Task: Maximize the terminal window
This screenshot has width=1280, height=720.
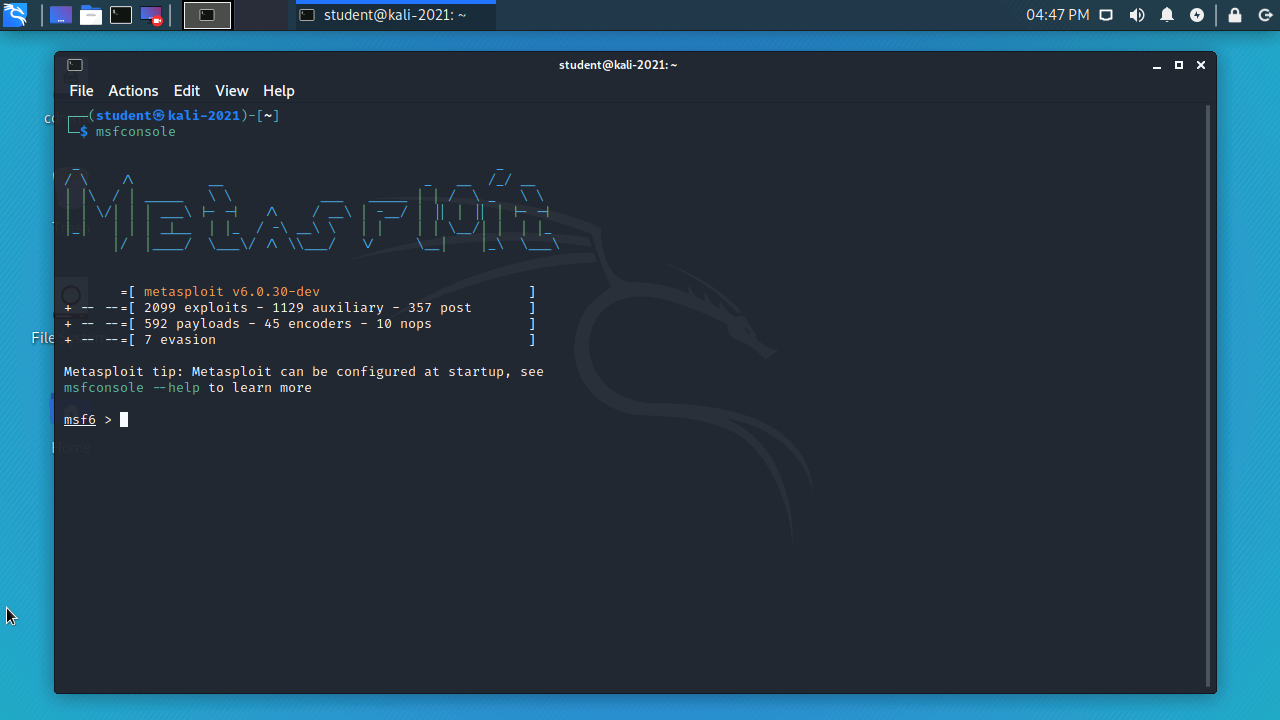Action: (x=1179, y=65)
